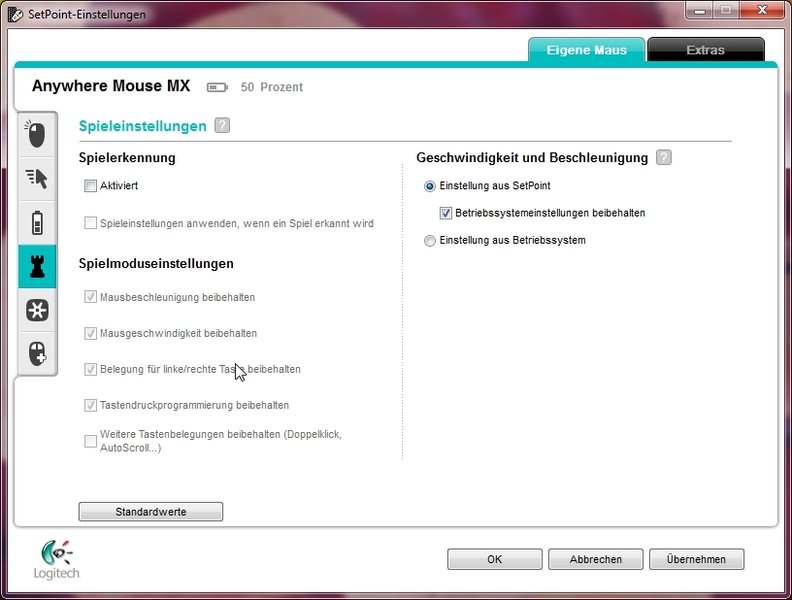Enable the Aktiviert checkbox
This screenshot has width=792, height=600.
click(x=90, y=186)
